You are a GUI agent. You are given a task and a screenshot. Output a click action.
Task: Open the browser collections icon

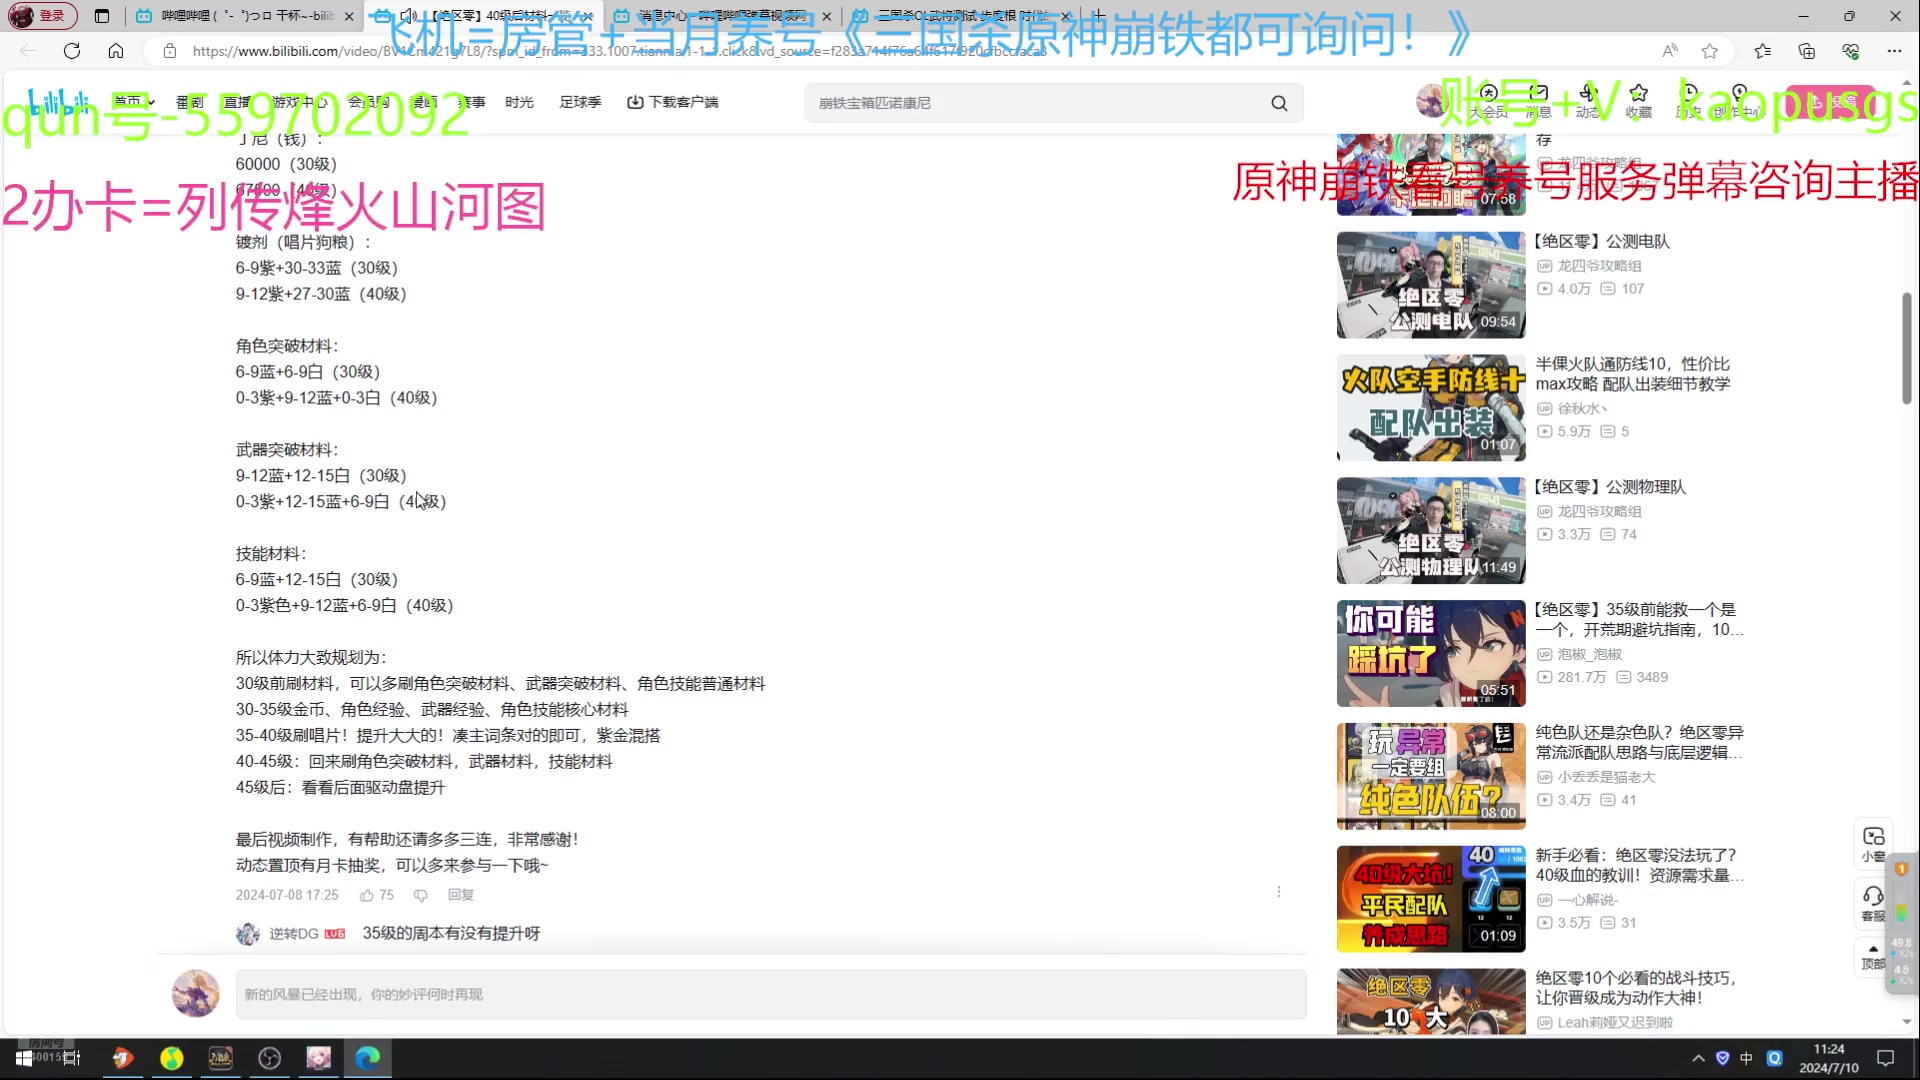coord(1806,51)
